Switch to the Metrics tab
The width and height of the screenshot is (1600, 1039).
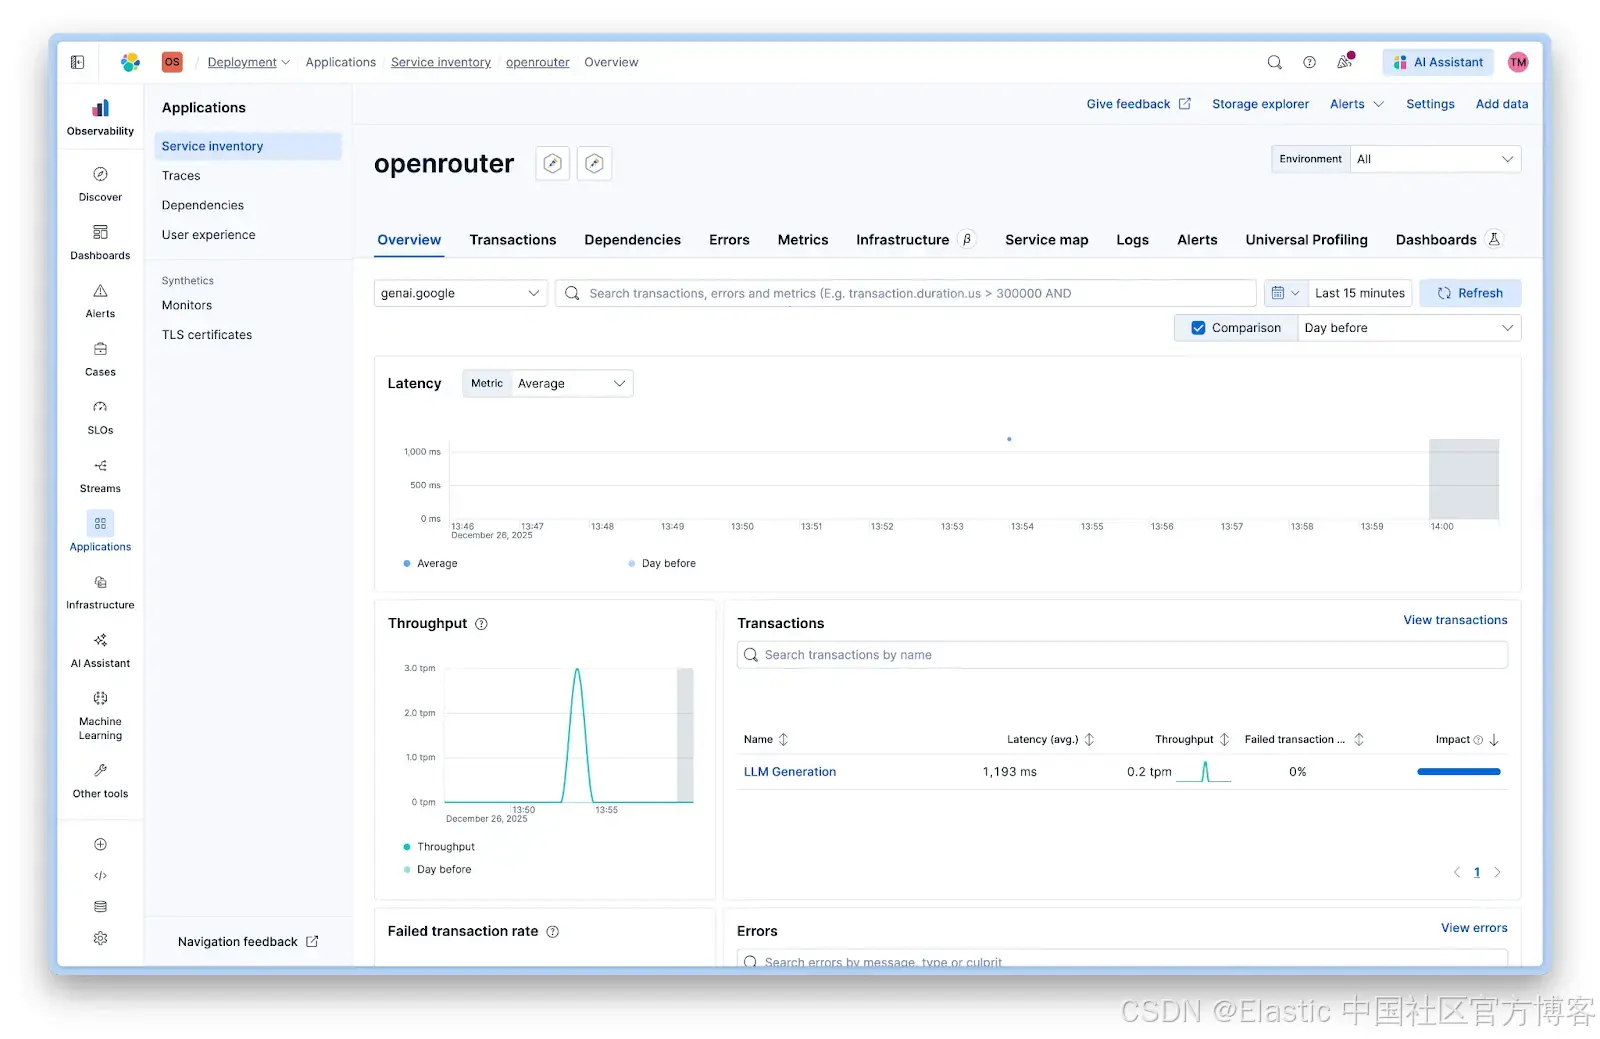(x=803, y=240)
